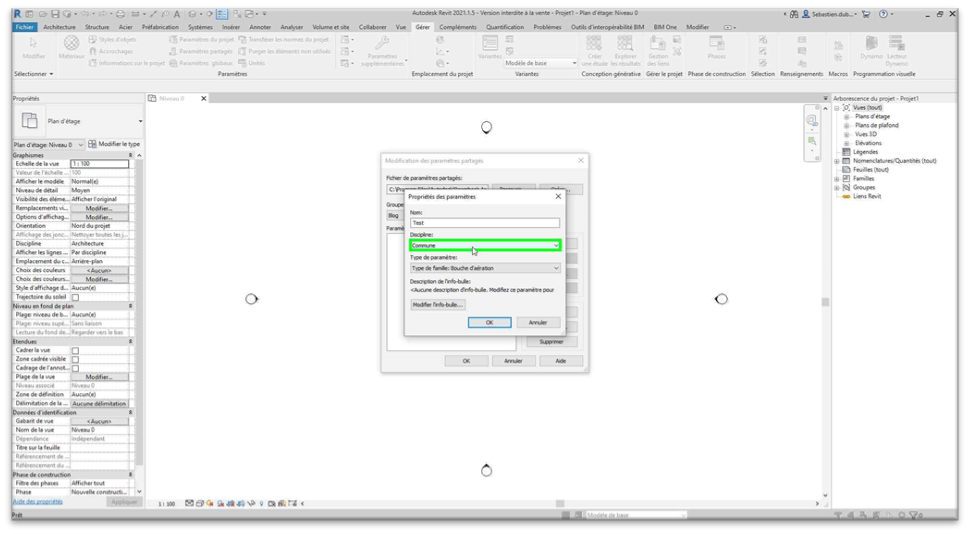Click the help question mark icon

tap(883, 14)
